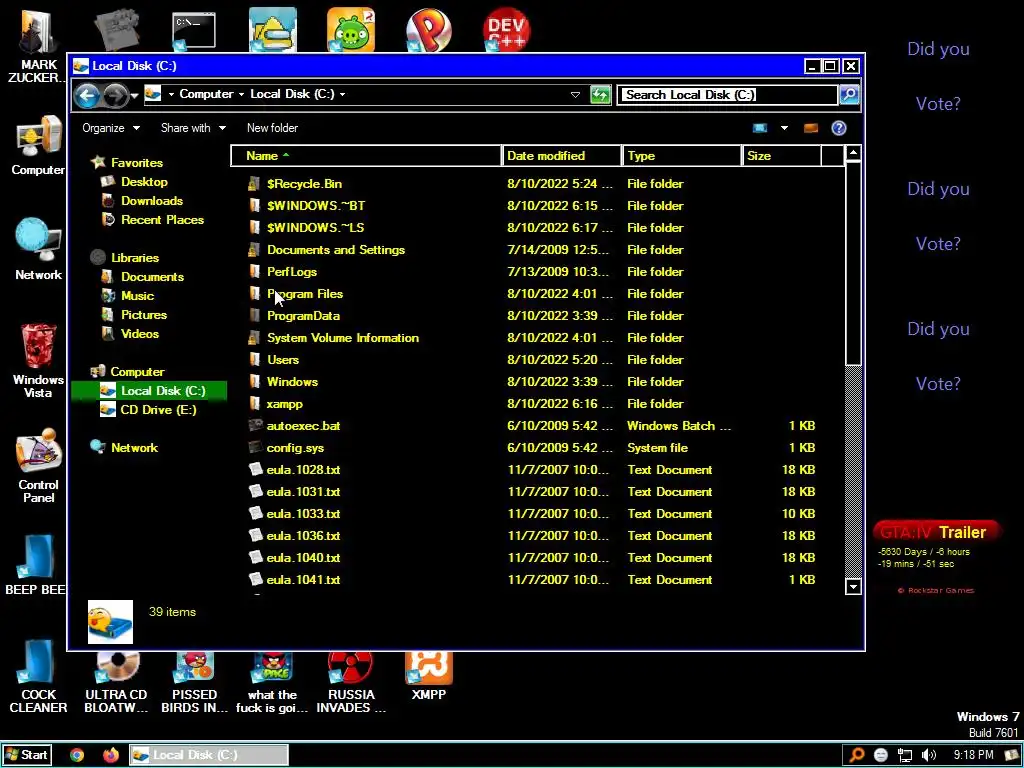Viewport: 1024px width, 768px height.
Task: Open the ULTRA CD BLOATW desktop icon
Action: pos(116,682)
